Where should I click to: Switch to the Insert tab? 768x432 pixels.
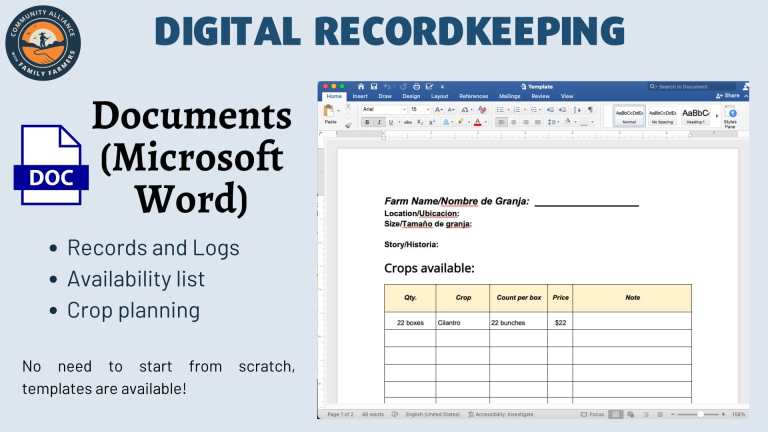(360, 96)
